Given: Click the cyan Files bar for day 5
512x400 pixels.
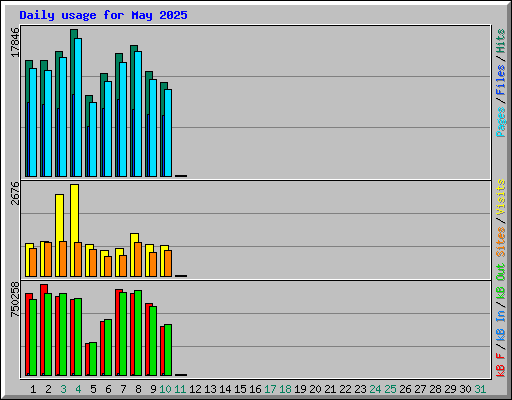Looking at the screenshot, I should (x=93, y=139).
